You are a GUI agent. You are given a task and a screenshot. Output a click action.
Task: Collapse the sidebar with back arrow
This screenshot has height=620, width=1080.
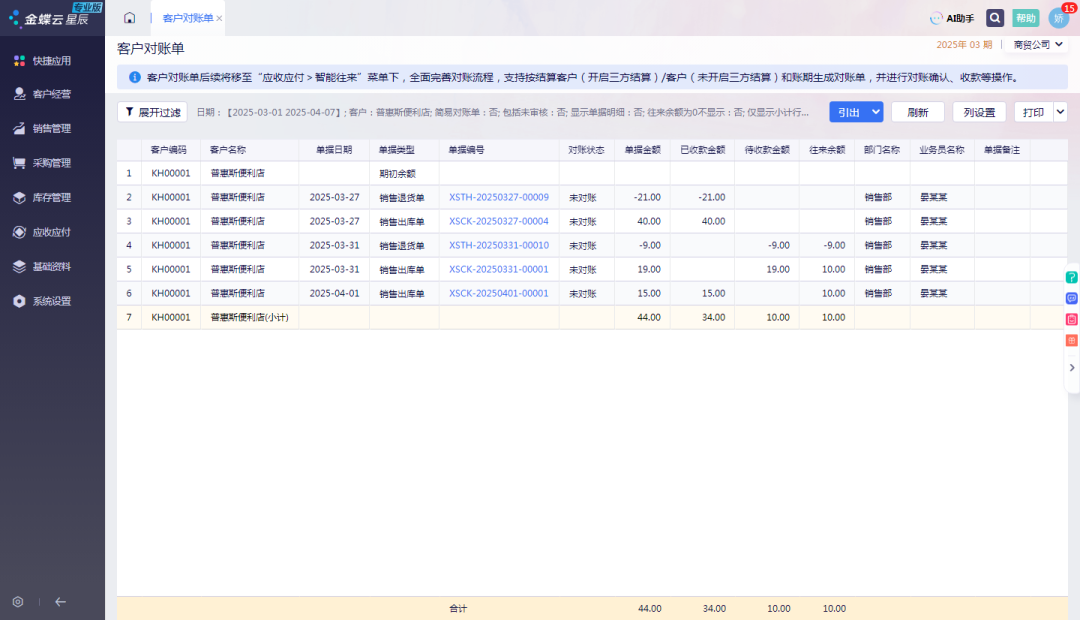pos(61,601)
